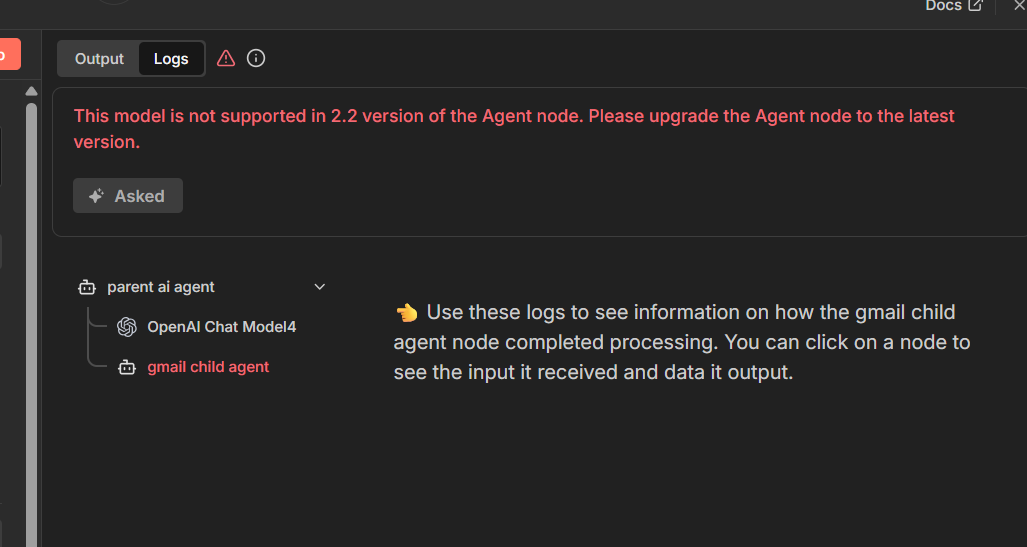Screen dimensions: 1027x547
Task: Switch to the Output tab
Action: (x=99, y=59)
